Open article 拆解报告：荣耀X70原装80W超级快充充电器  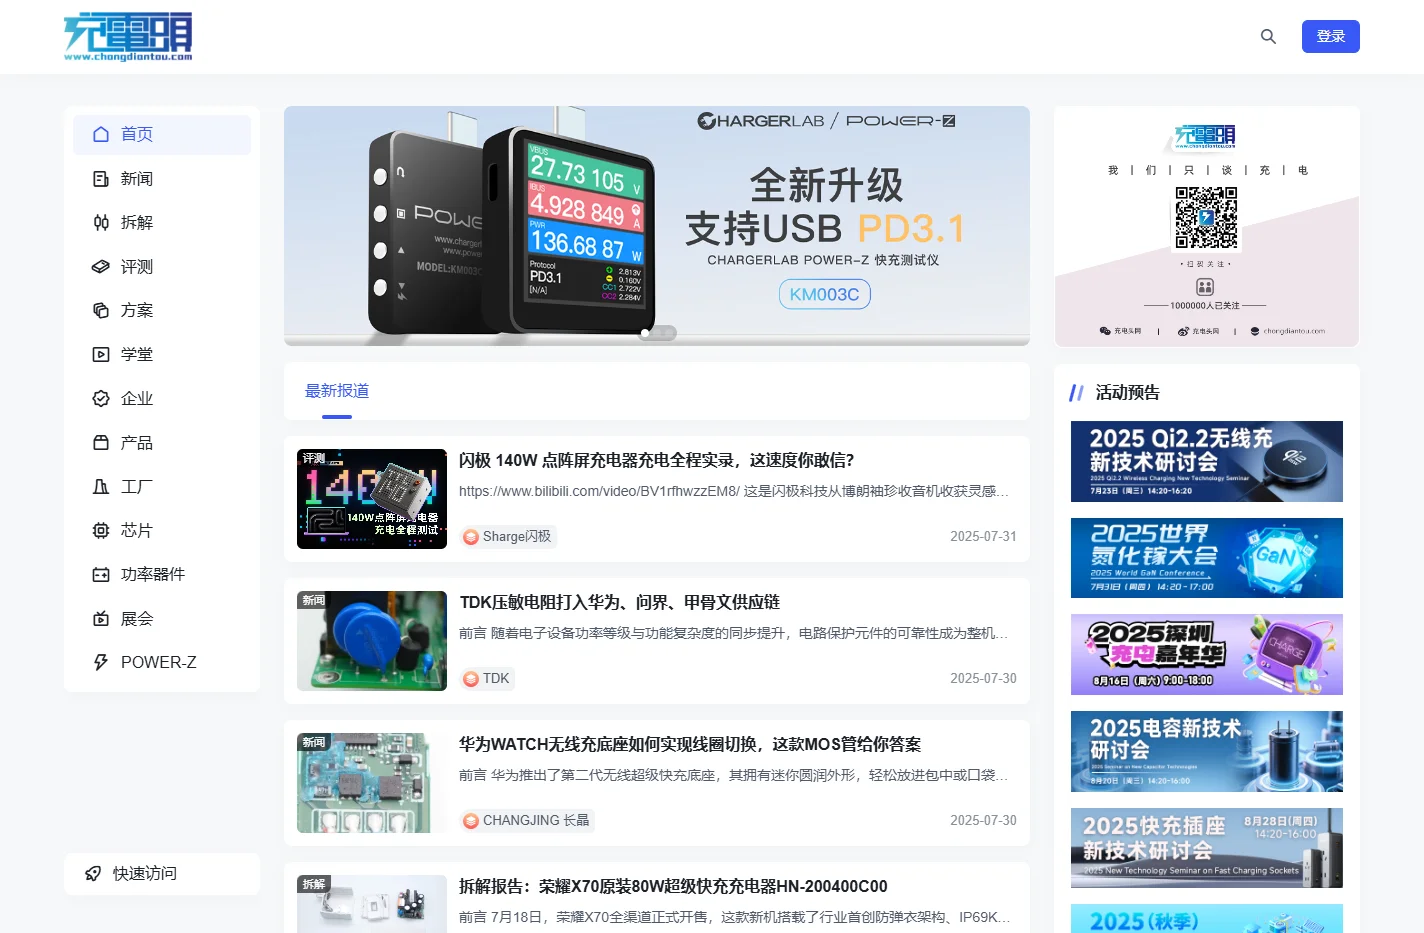tap(673, 886)
